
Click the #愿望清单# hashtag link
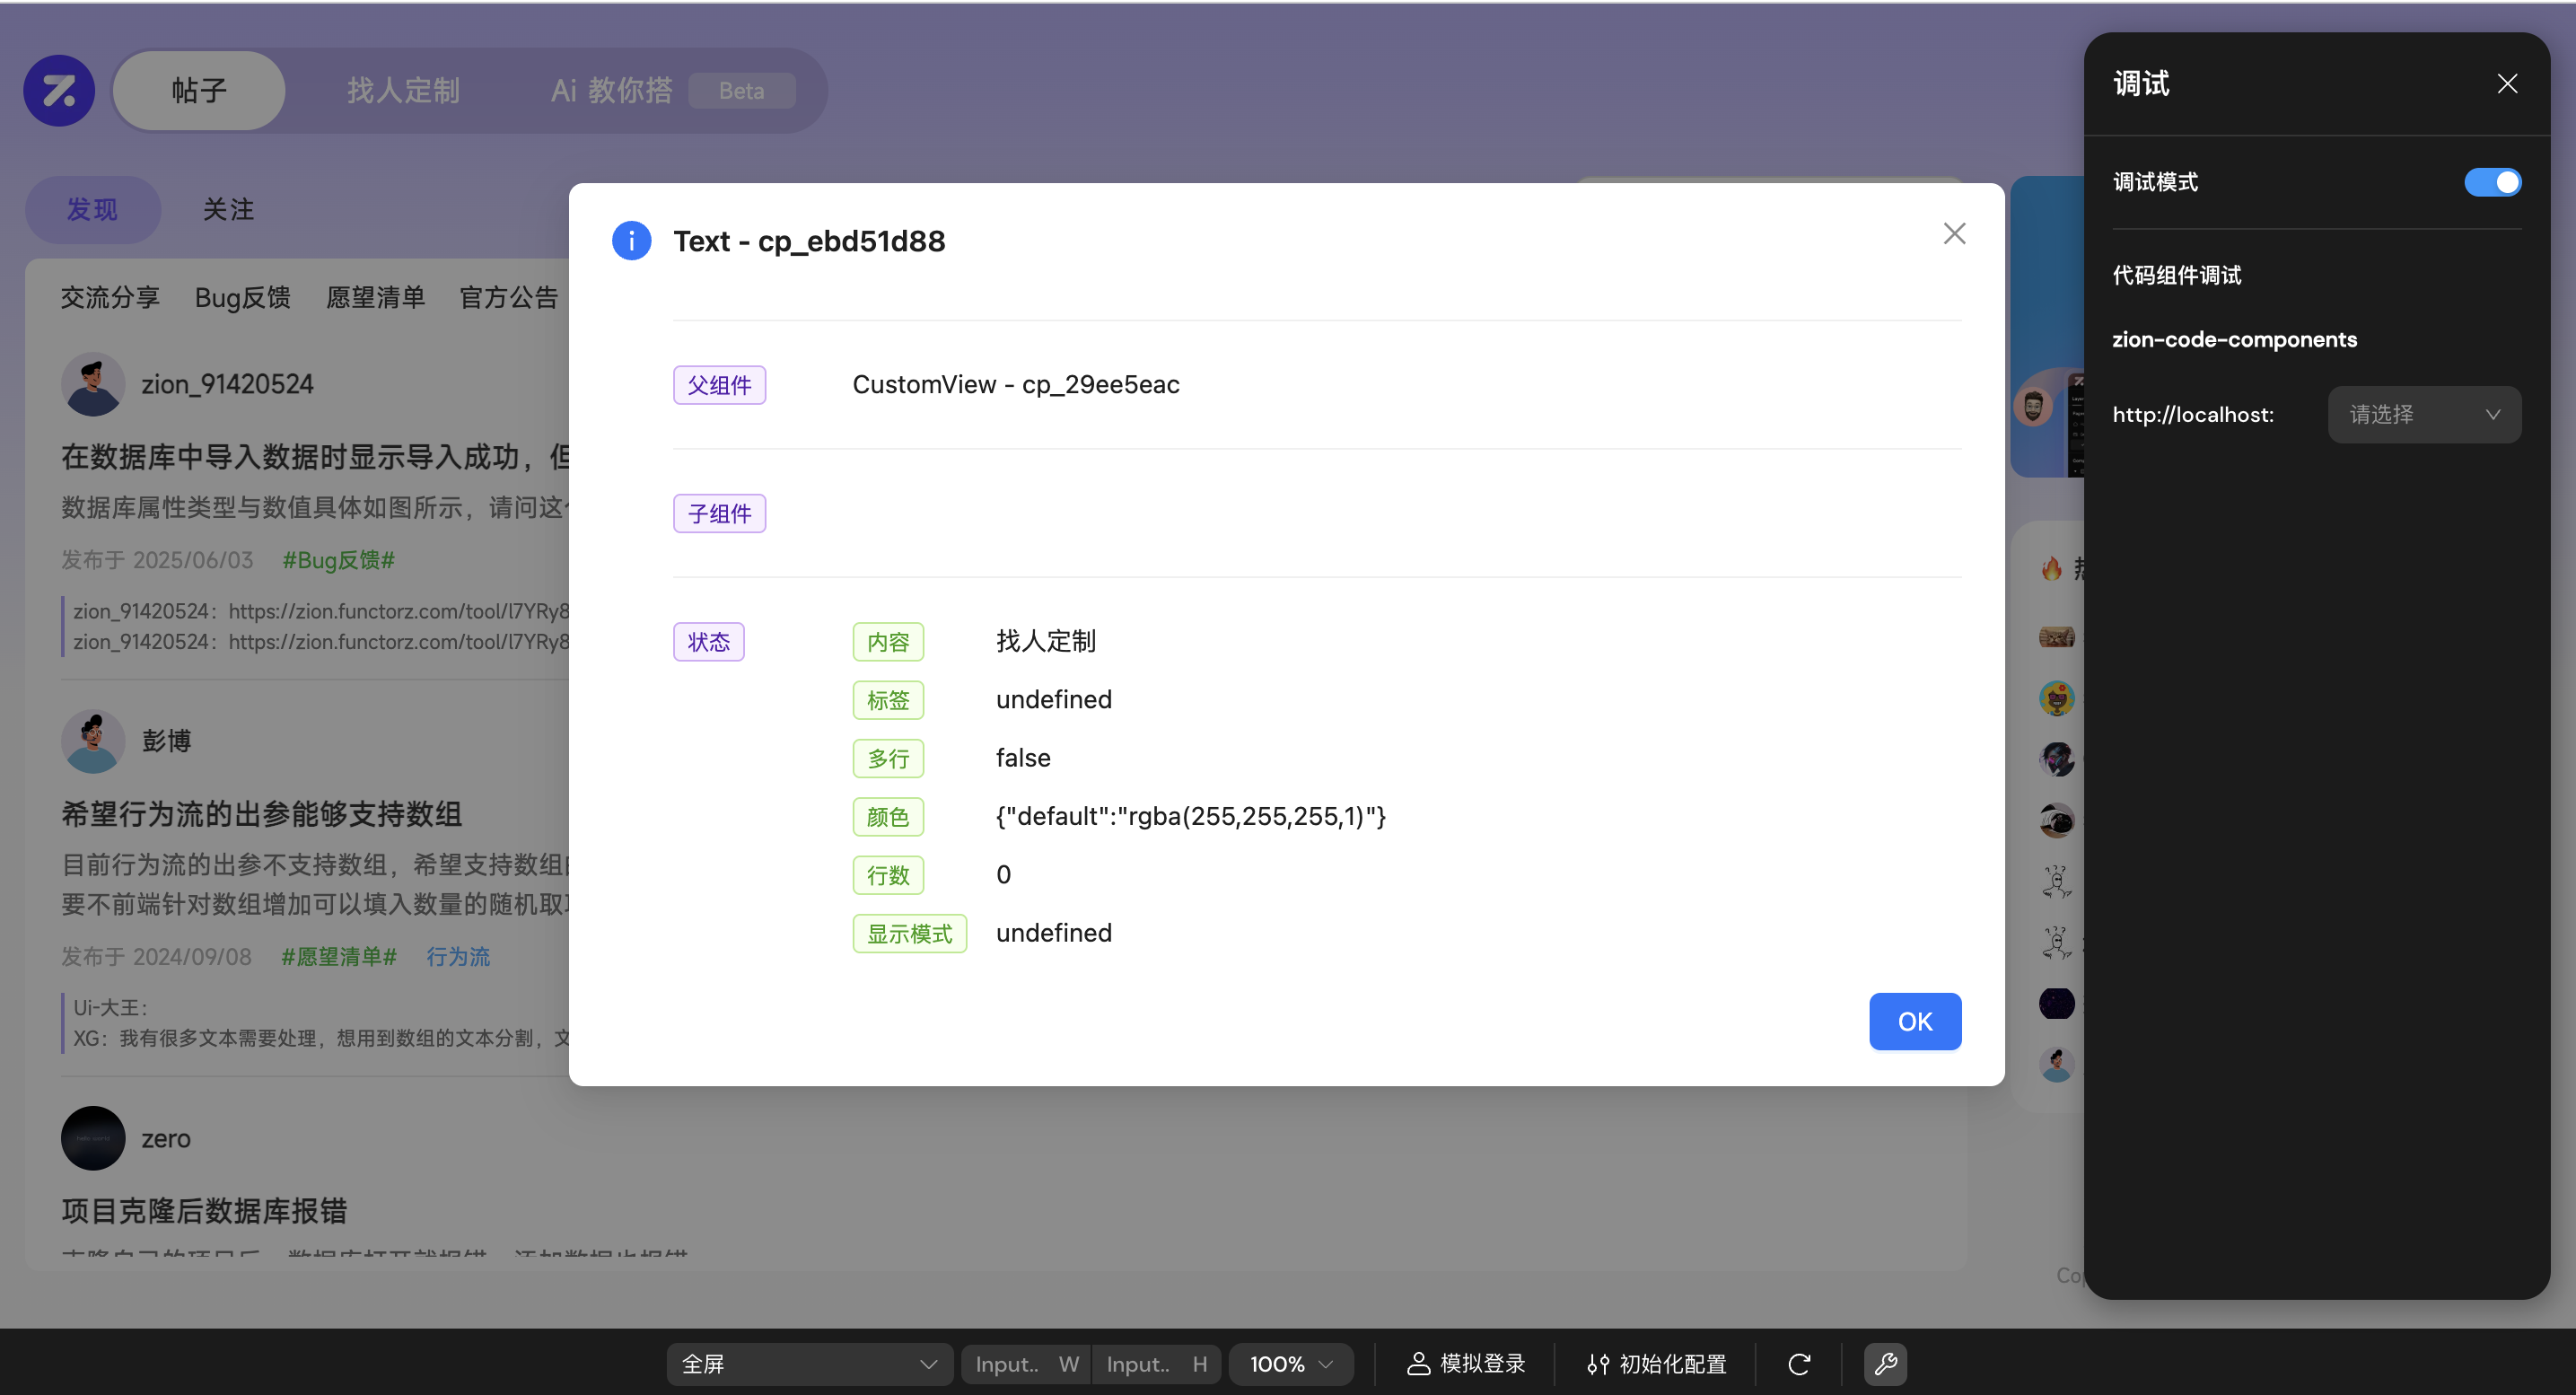coord(338,956)
